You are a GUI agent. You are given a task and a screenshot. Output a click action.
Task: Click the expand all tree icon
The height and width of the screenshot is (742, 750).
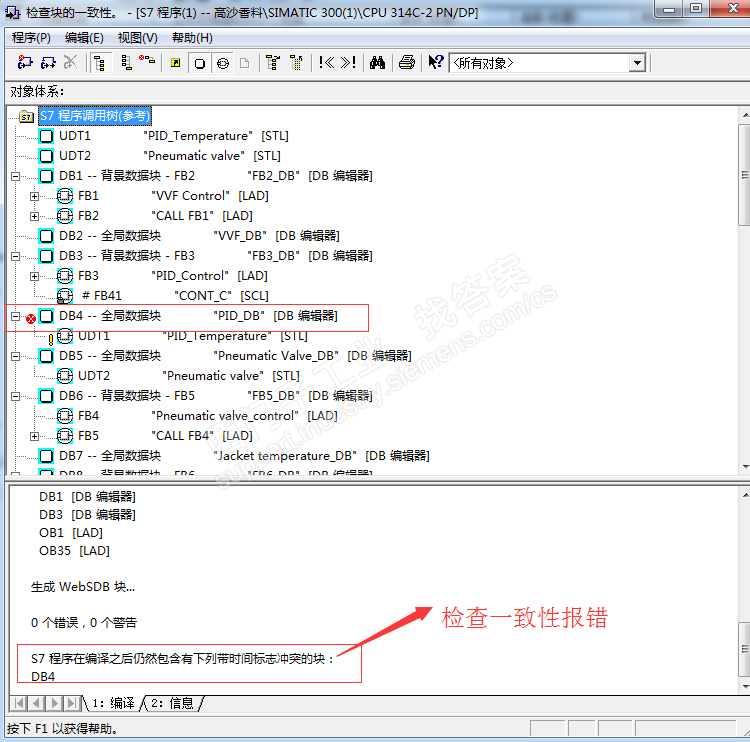pyautogui.click(x=273, y=63)
